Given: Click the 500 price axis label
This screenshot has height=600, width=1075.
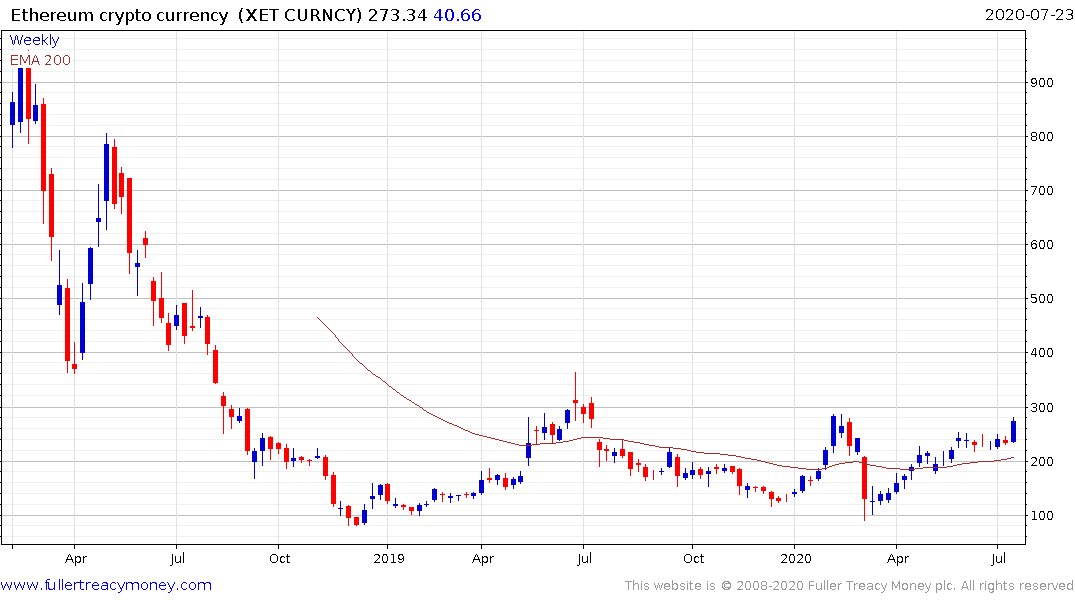Looking at the screenshot, I should [1042, 300].
